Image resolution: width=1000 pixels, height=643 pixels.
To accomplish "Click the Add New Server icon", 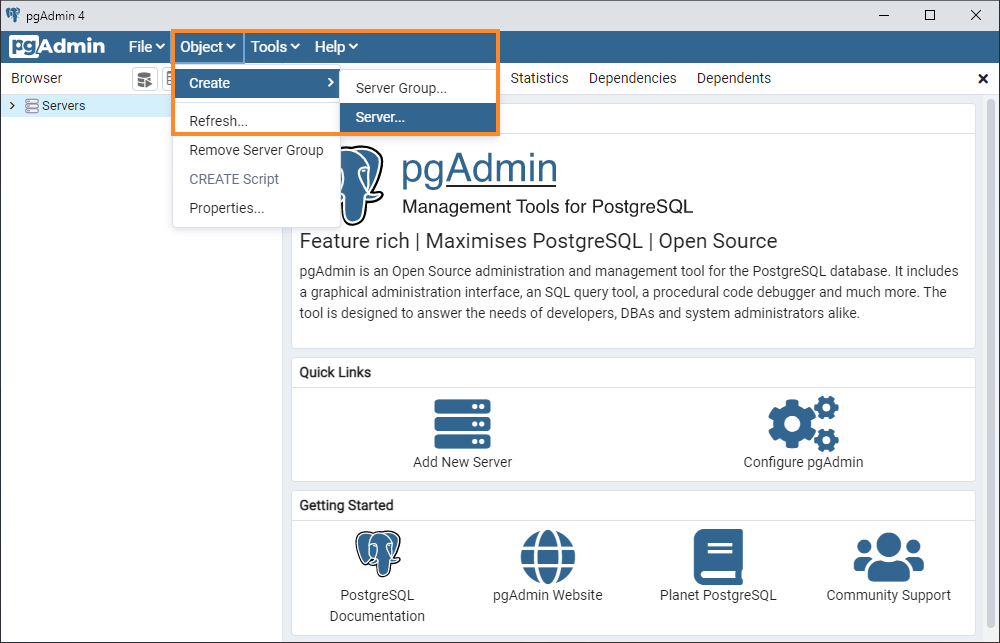I will pyautogui.click(x=462, y=423).
